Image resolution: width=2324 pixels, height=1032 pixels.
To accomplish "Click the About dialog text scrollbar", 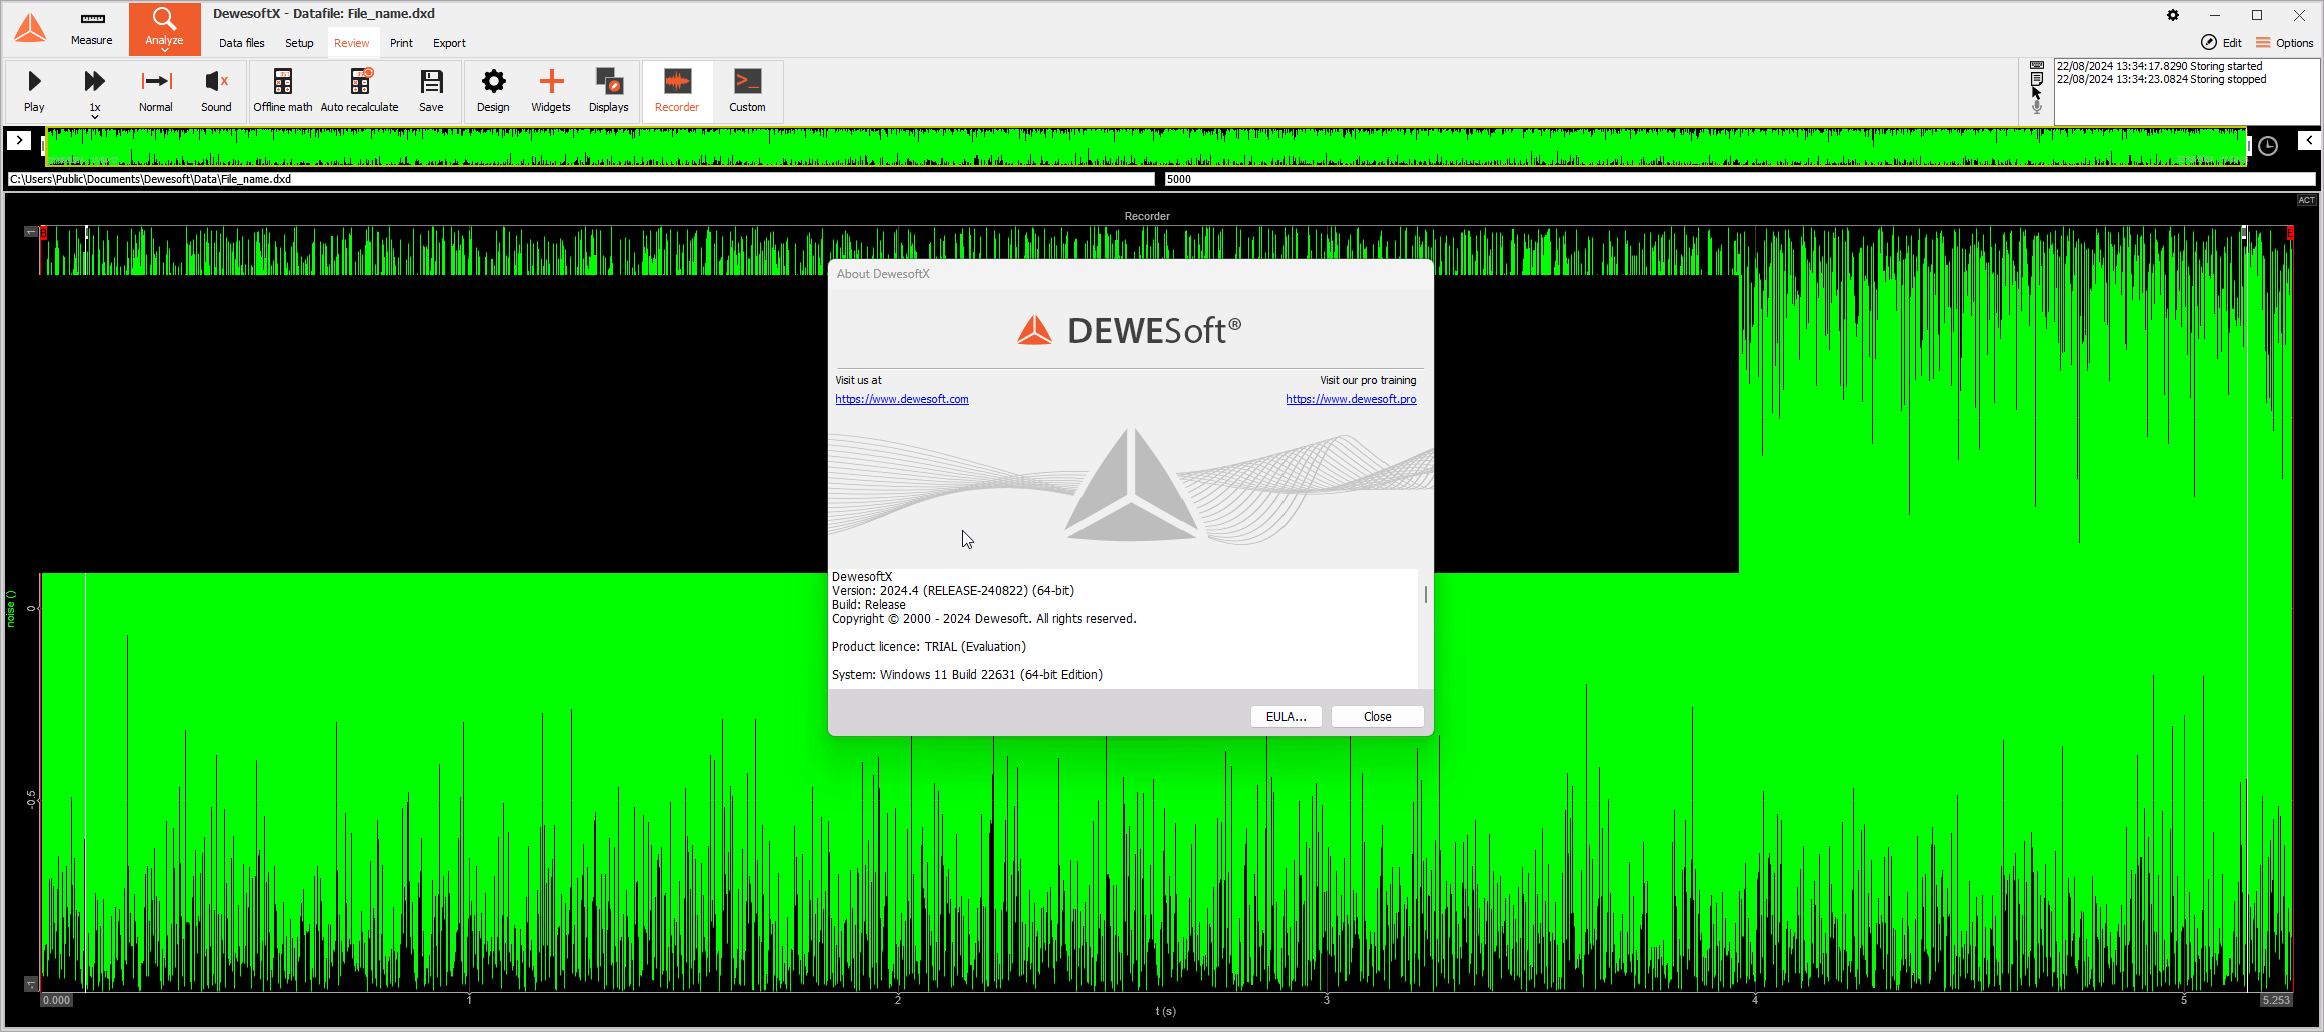I will coord(1425,595).
